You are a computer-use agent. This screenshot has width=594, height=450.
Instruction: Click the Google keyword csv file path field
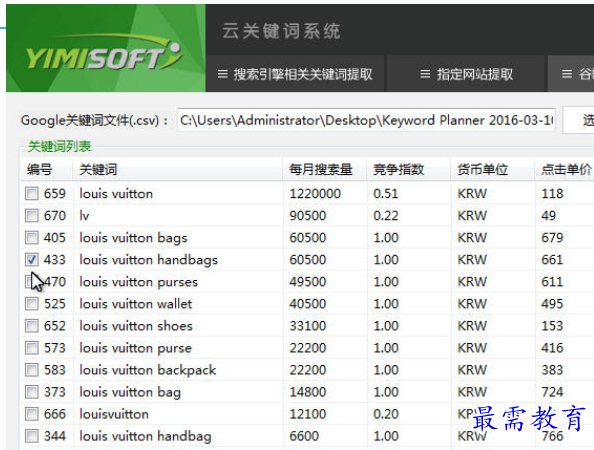point(366,120)
